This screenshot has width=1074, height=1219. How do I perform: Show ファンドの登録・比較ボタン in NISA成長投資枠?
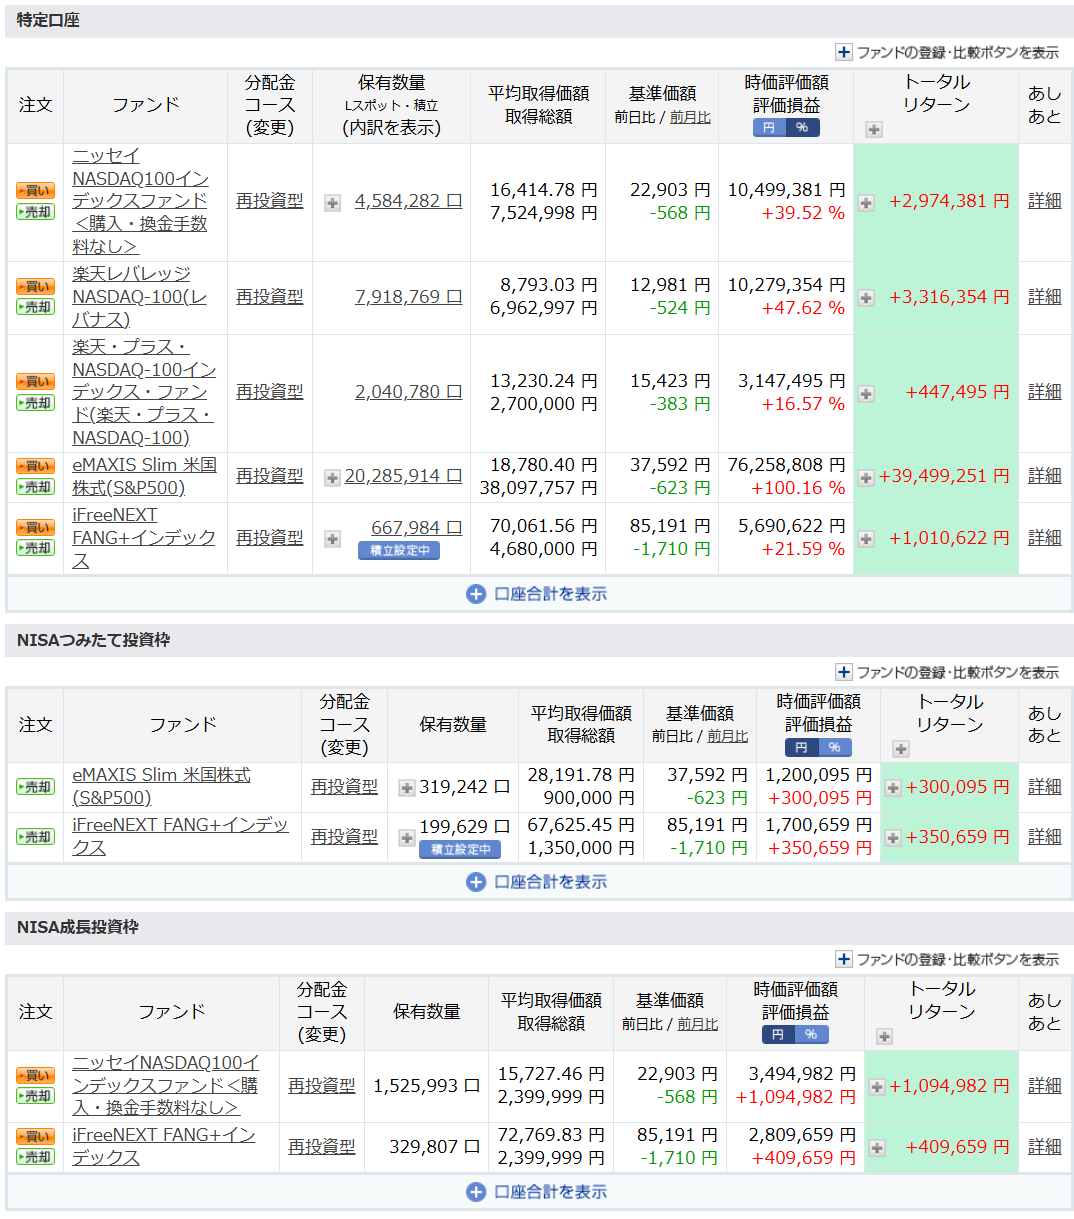point(946,959)
